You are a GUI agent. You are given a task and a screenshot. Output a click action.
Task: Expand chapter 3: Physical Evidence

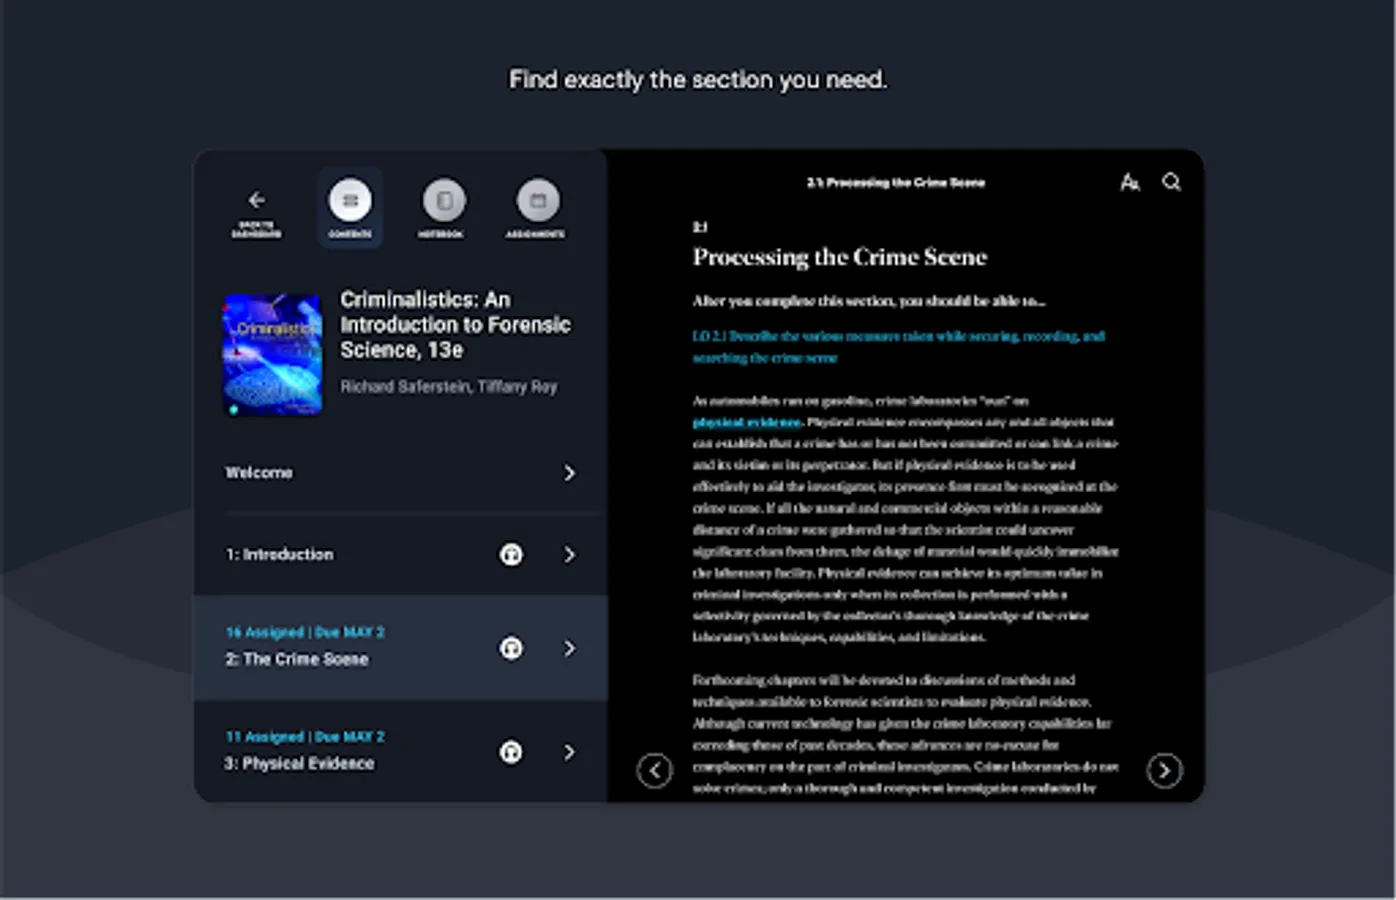(569, 752)
